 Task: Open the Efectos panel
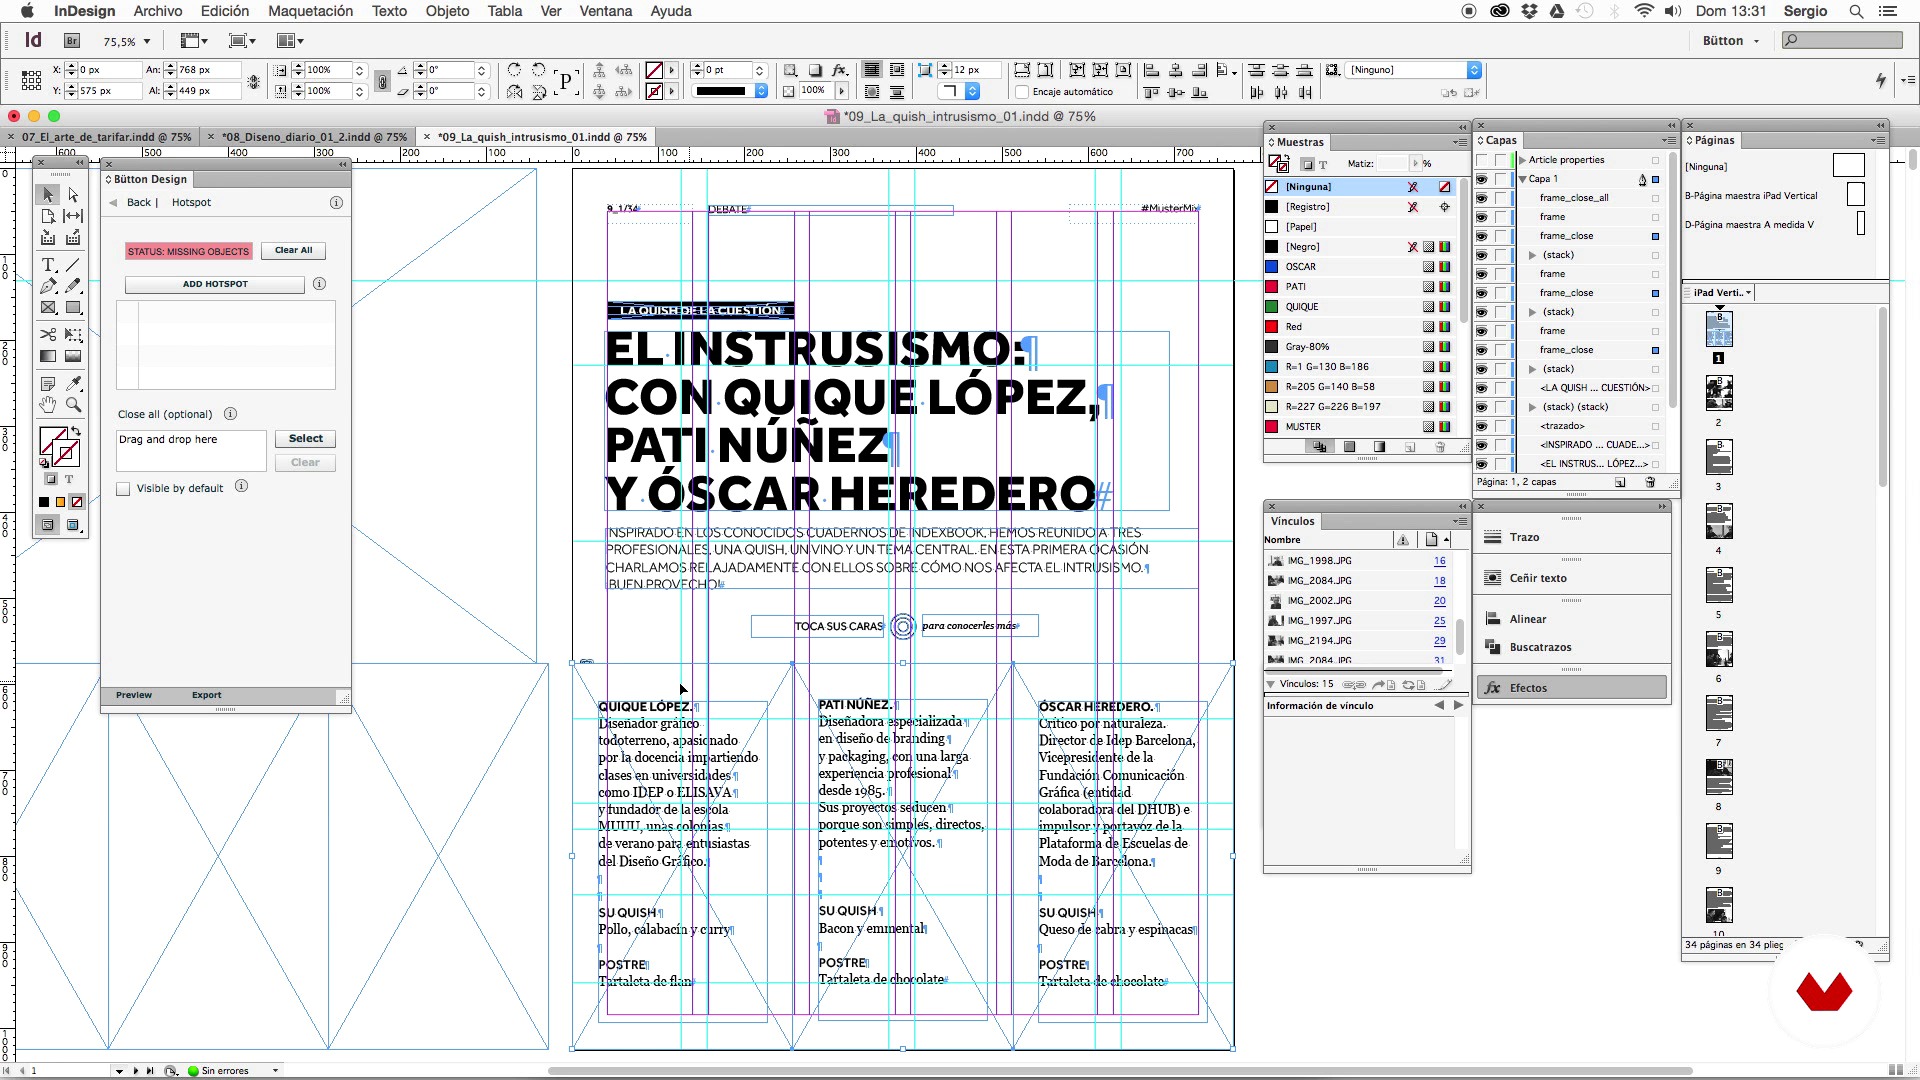pos(1573,688)
